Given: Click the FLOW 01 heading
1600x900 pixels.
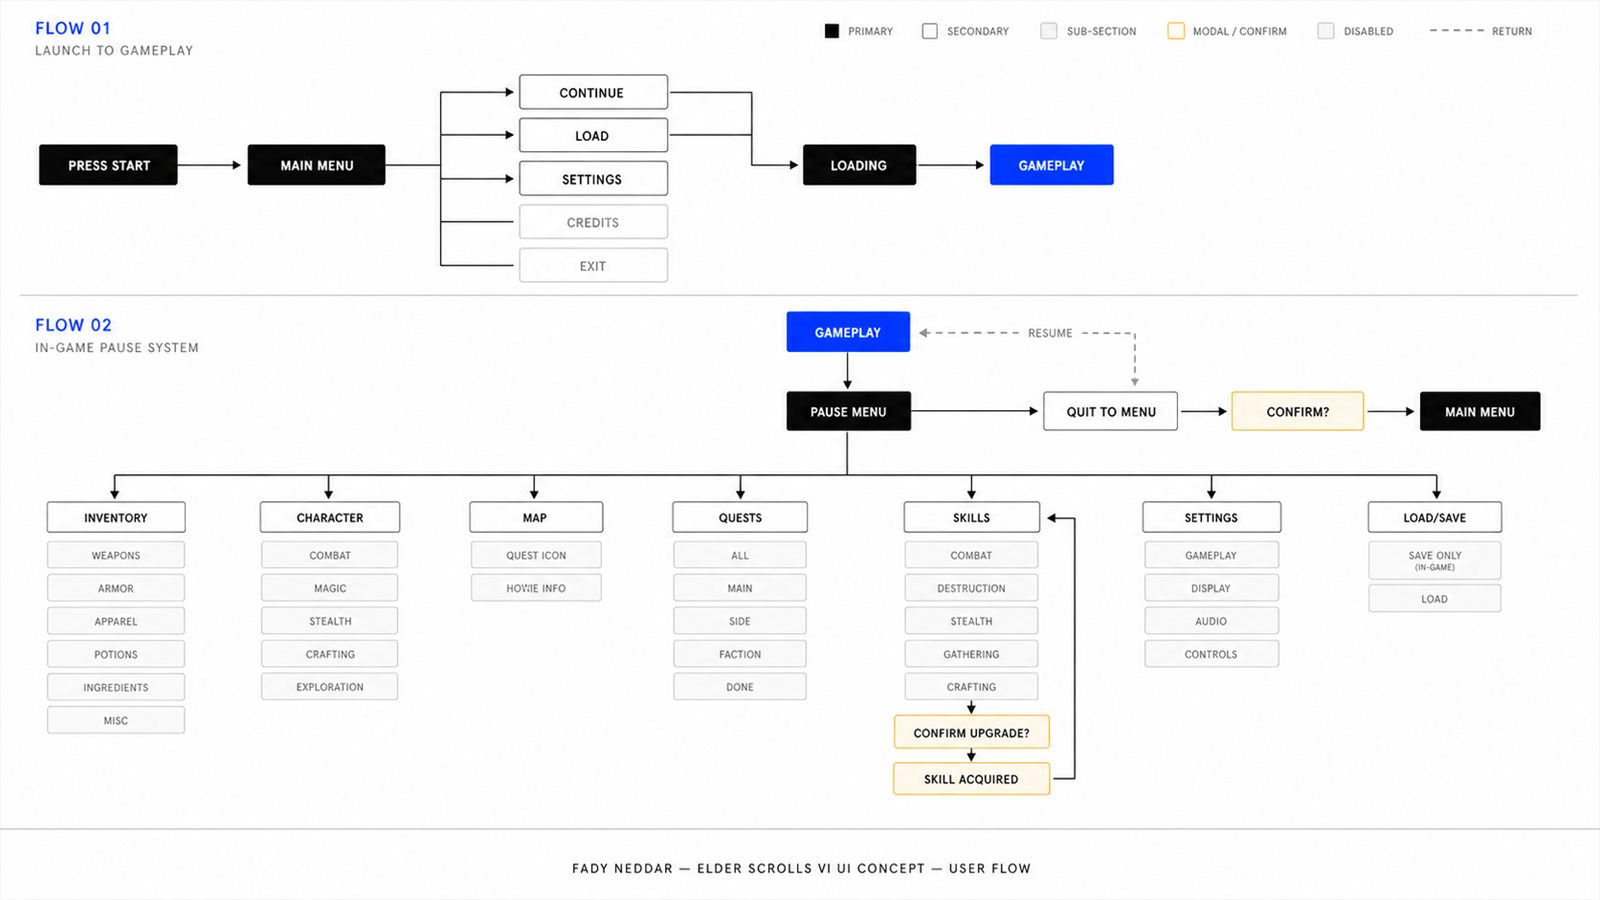Looking at the screenshot, I should tap(73, 28).
